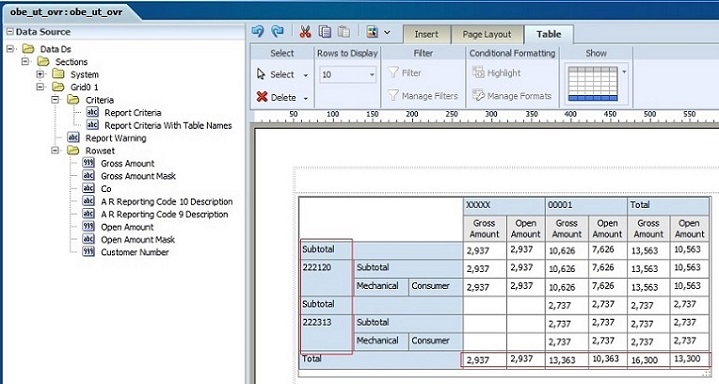Click the red Delete X icon
The width and height of the screenshot is (719, 384).
coord(262,97)
